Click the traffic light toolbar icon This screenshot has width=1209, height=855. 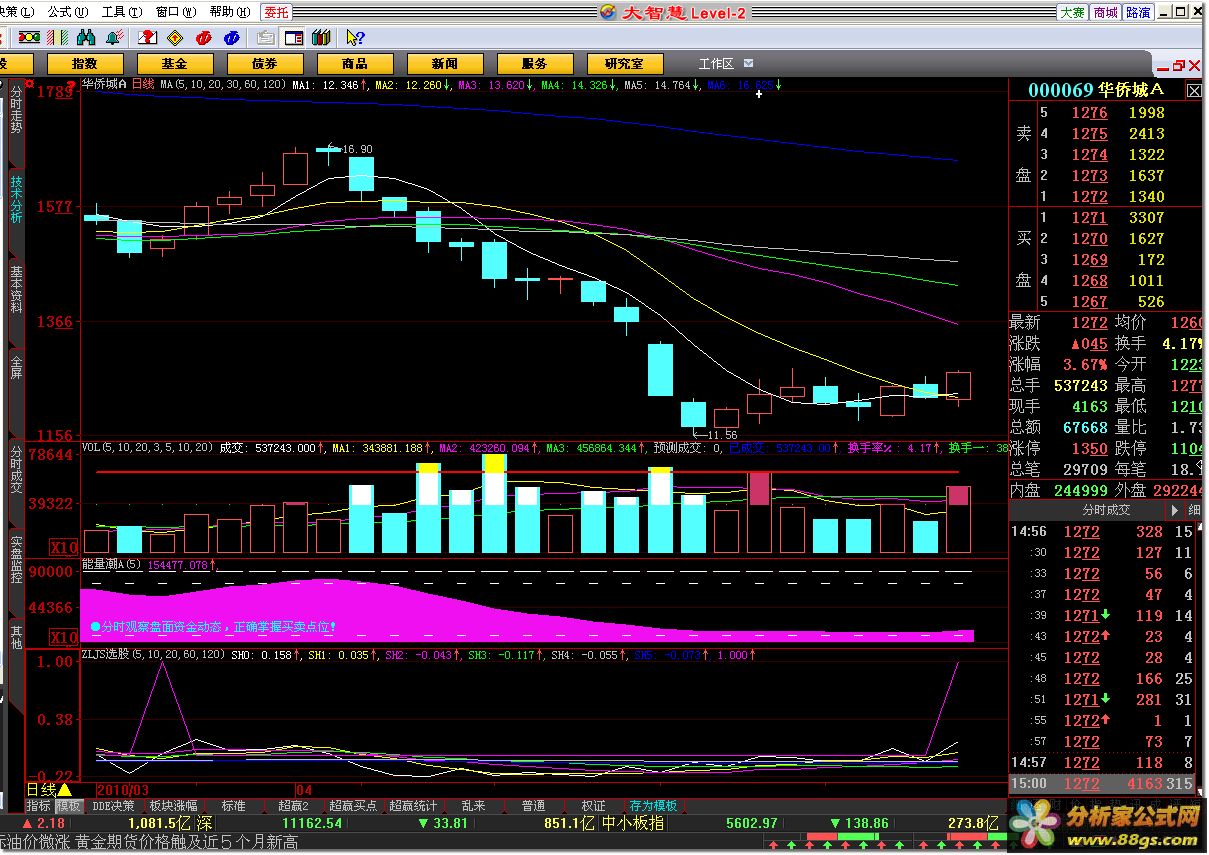[30, 38]
